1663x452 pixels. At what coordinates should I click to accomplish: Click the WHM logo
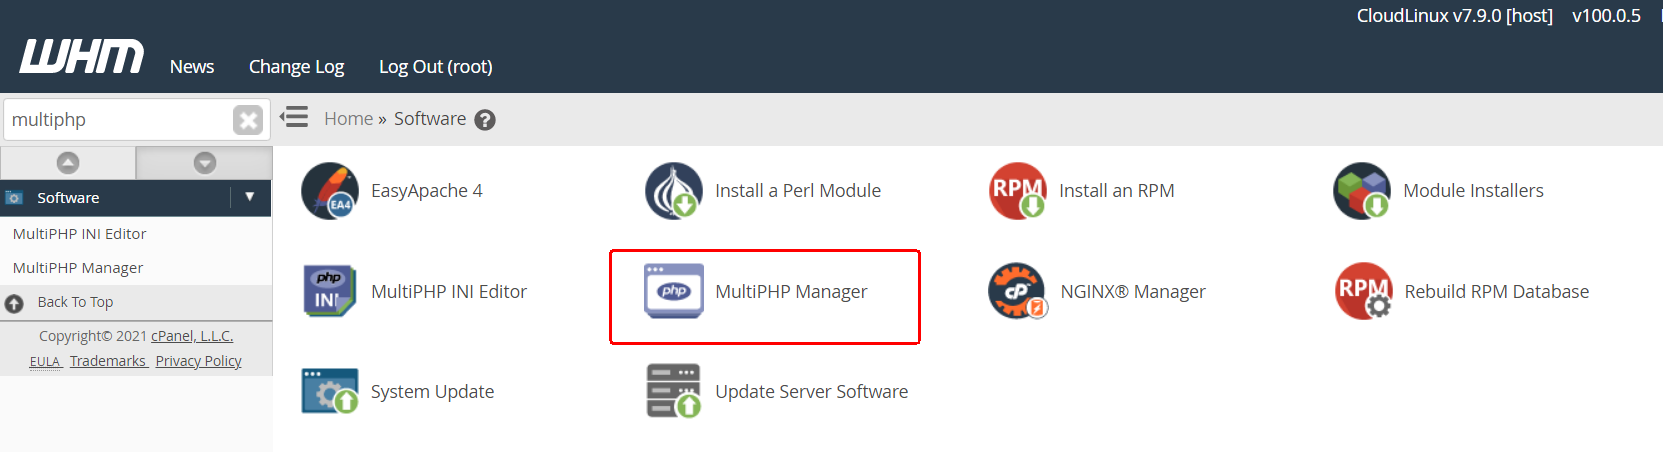pos(82,57)
